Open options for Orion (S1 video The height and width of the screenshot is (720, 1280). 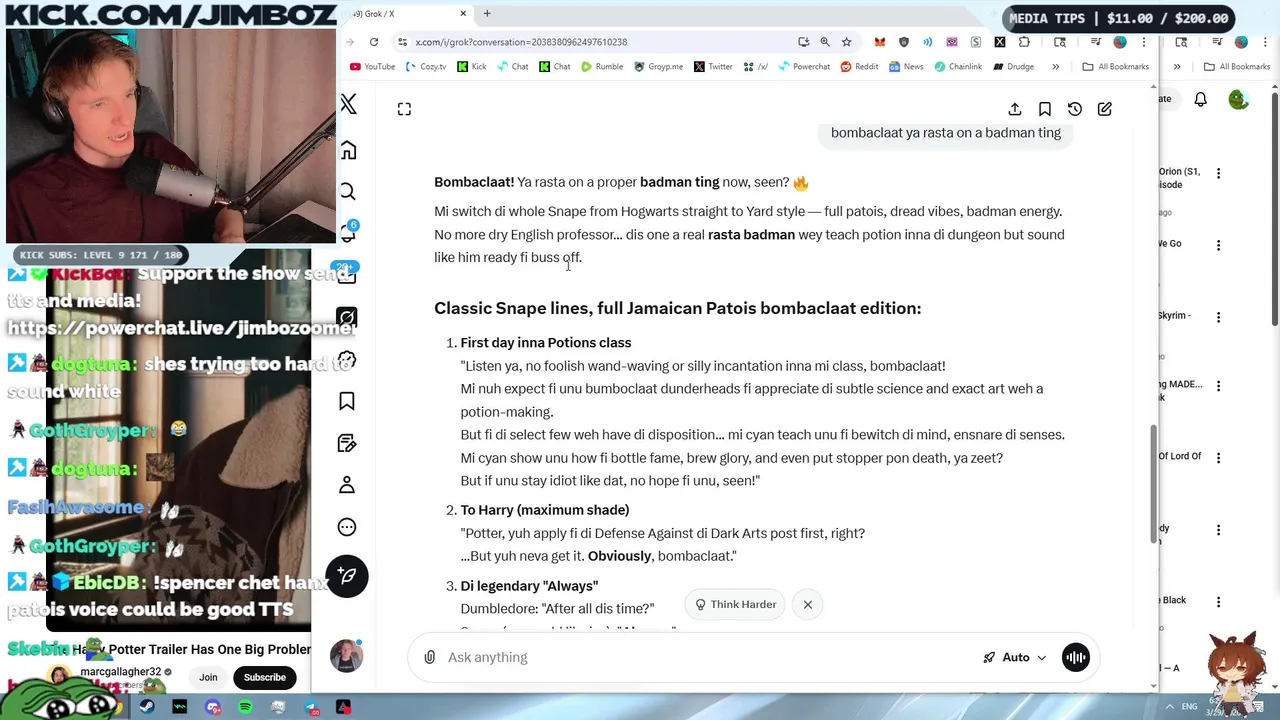[1218, 173]
